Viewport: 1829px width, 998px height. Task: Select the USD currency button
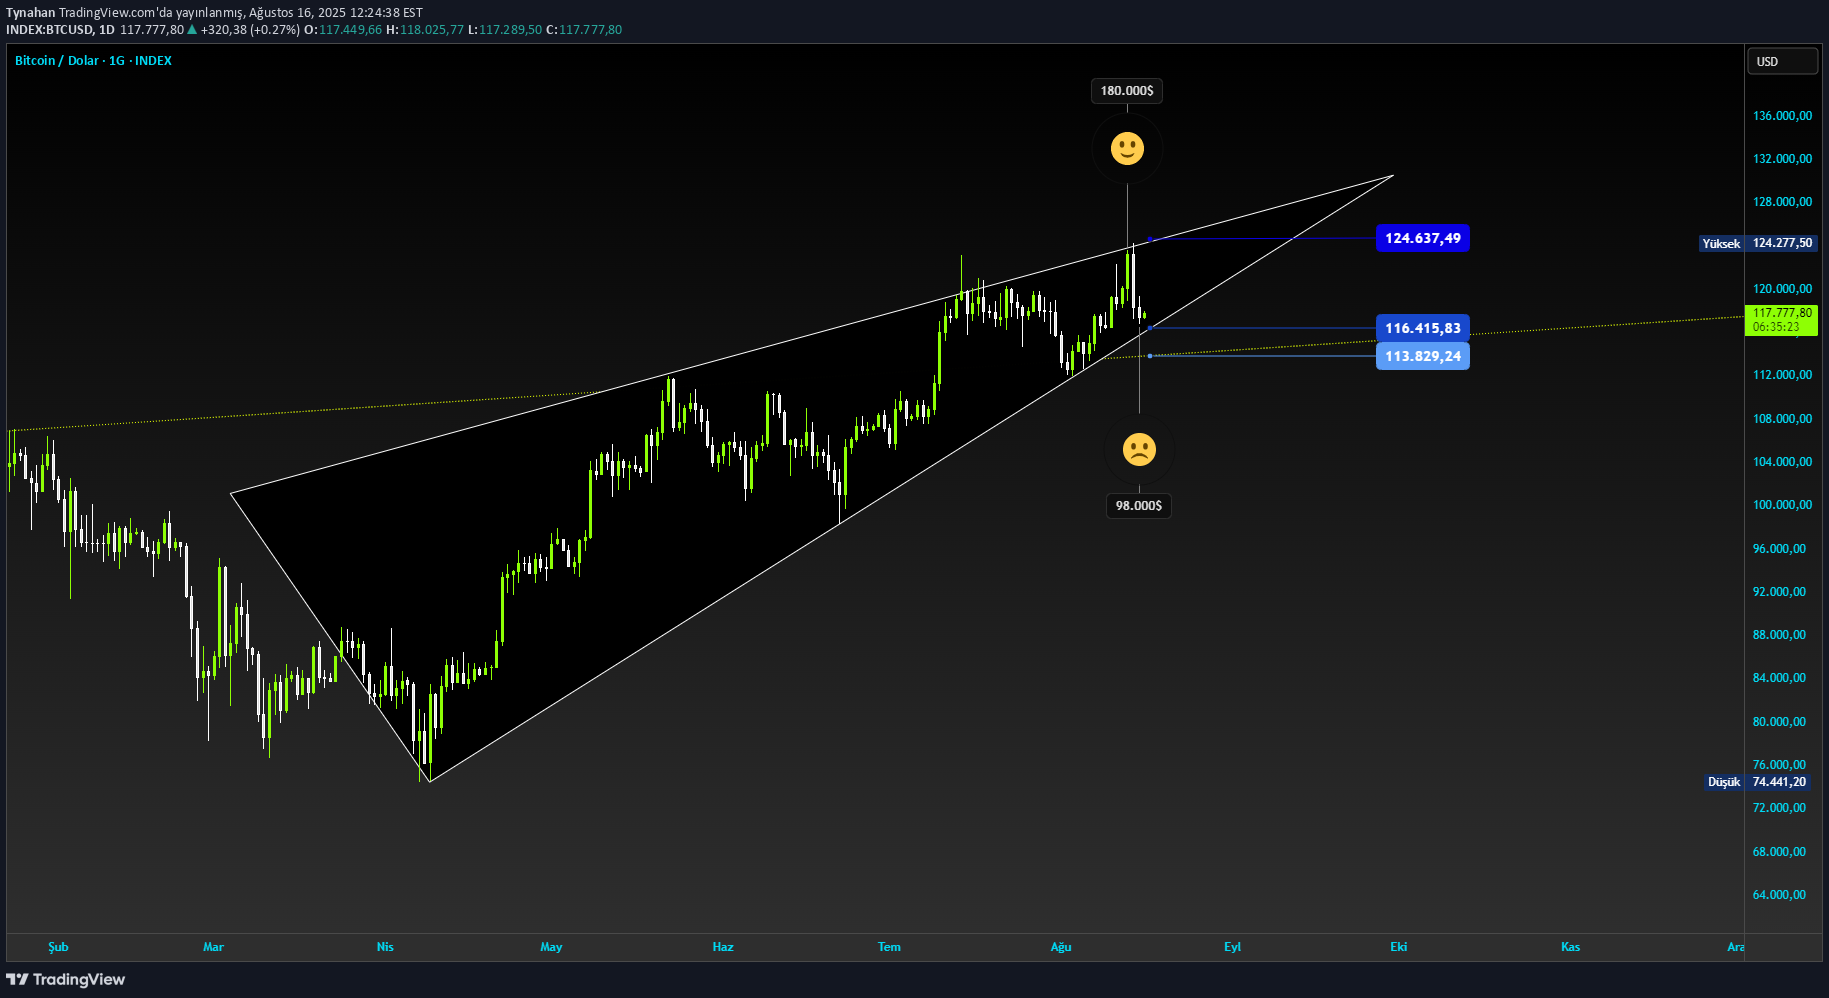tap(1782, 61)
